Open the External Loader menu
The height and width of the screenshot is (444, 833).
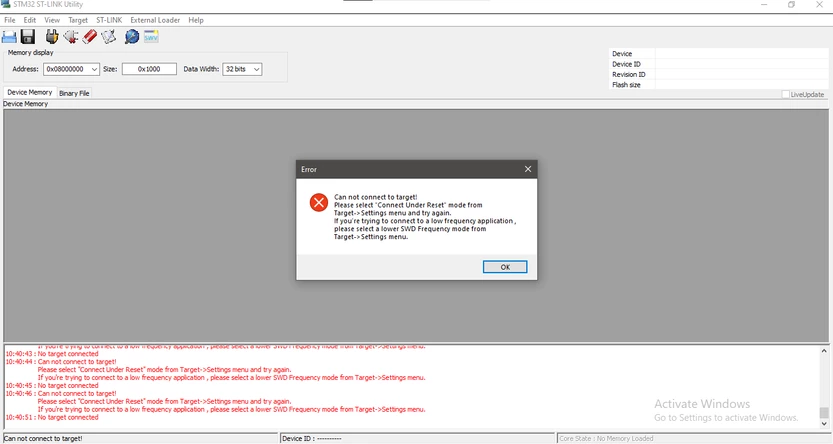click(x=155, y=20)
